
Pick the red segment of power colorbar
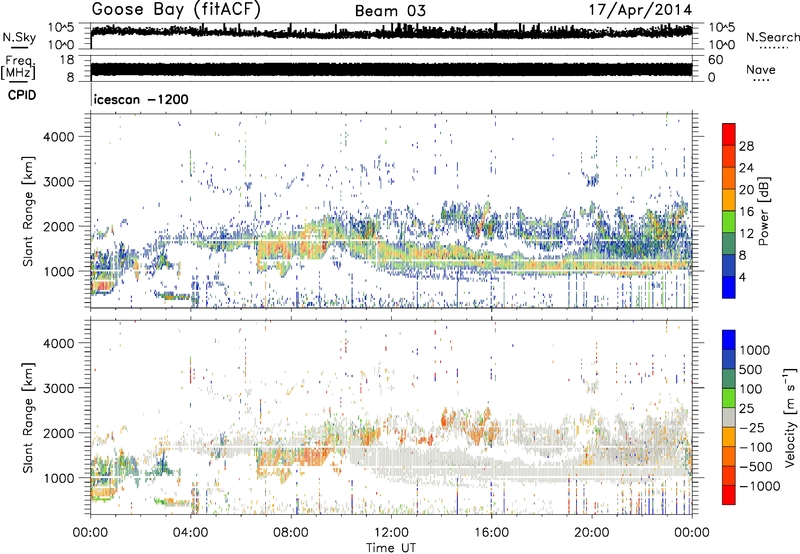[729, 135]
